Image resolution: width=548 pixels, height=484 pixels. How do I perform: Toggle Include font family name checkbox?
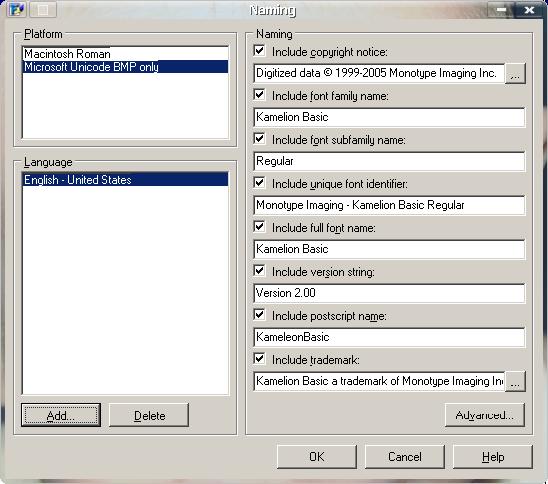(x=259, y=95)
